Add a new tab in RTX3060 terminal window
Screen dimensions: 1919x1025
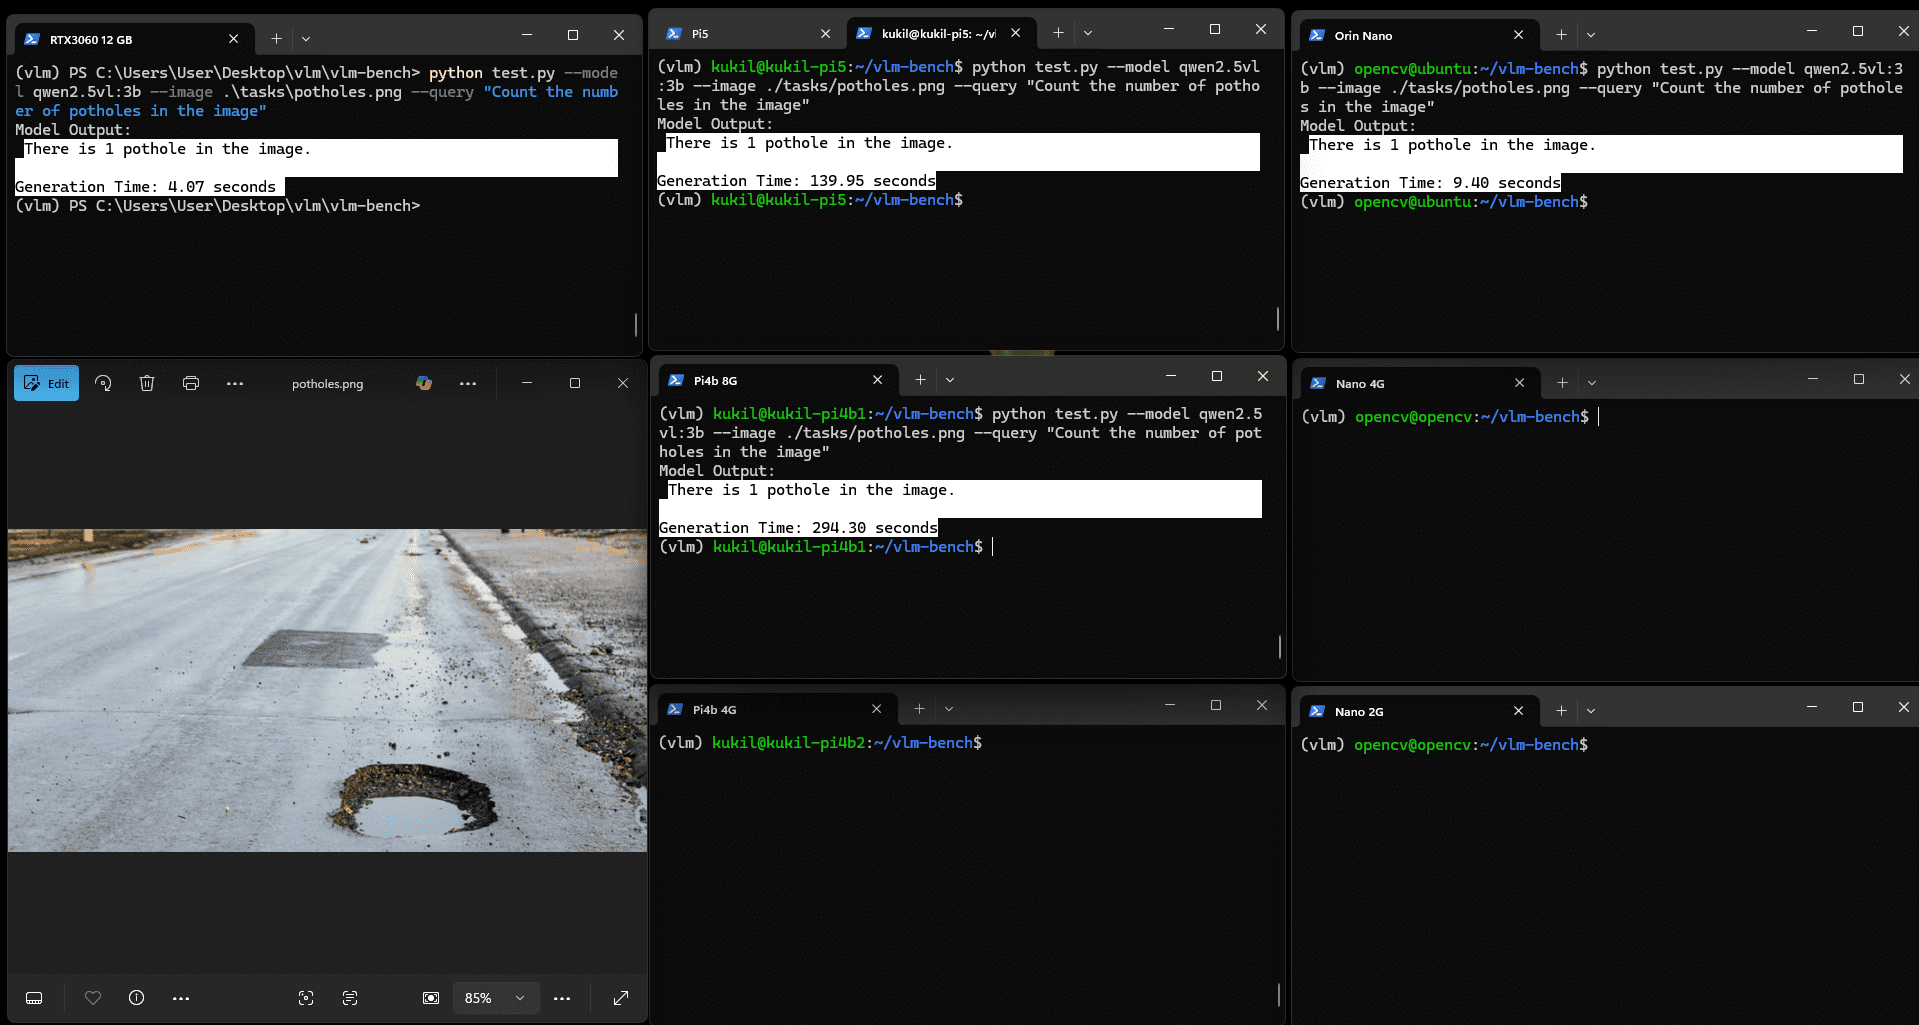click(277, 38)
